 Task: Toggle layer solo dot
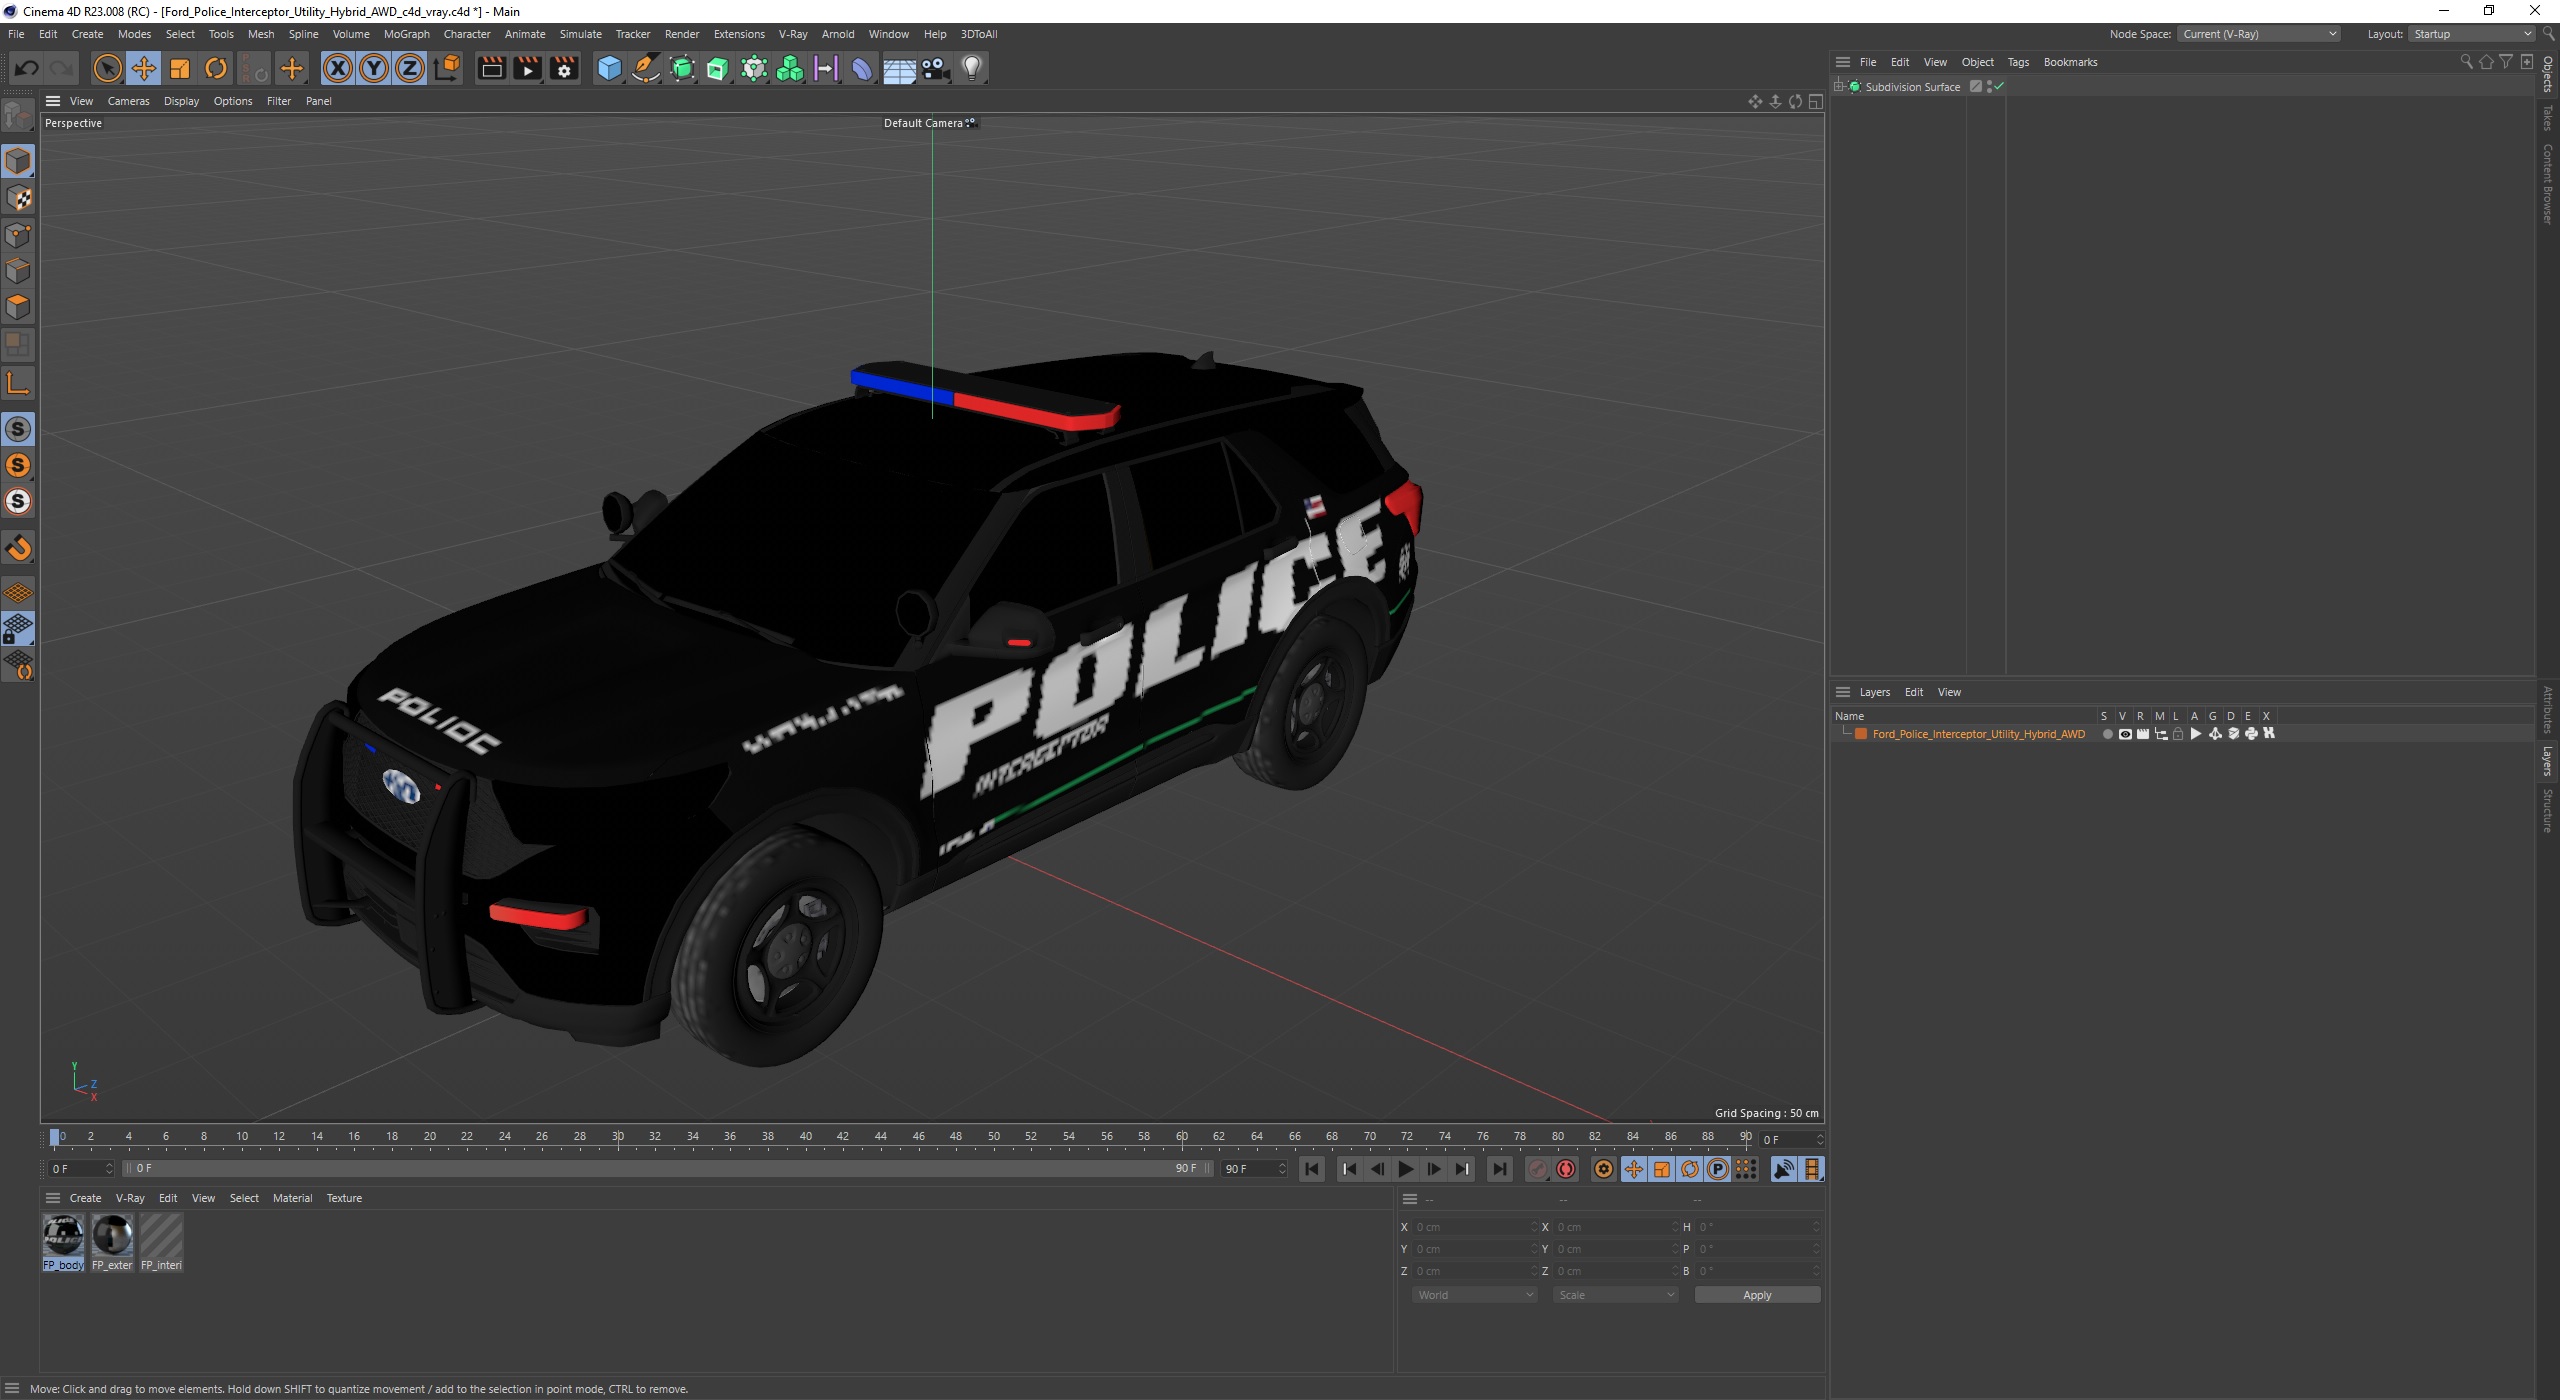pyautogui.click(x=2107, y=734)
